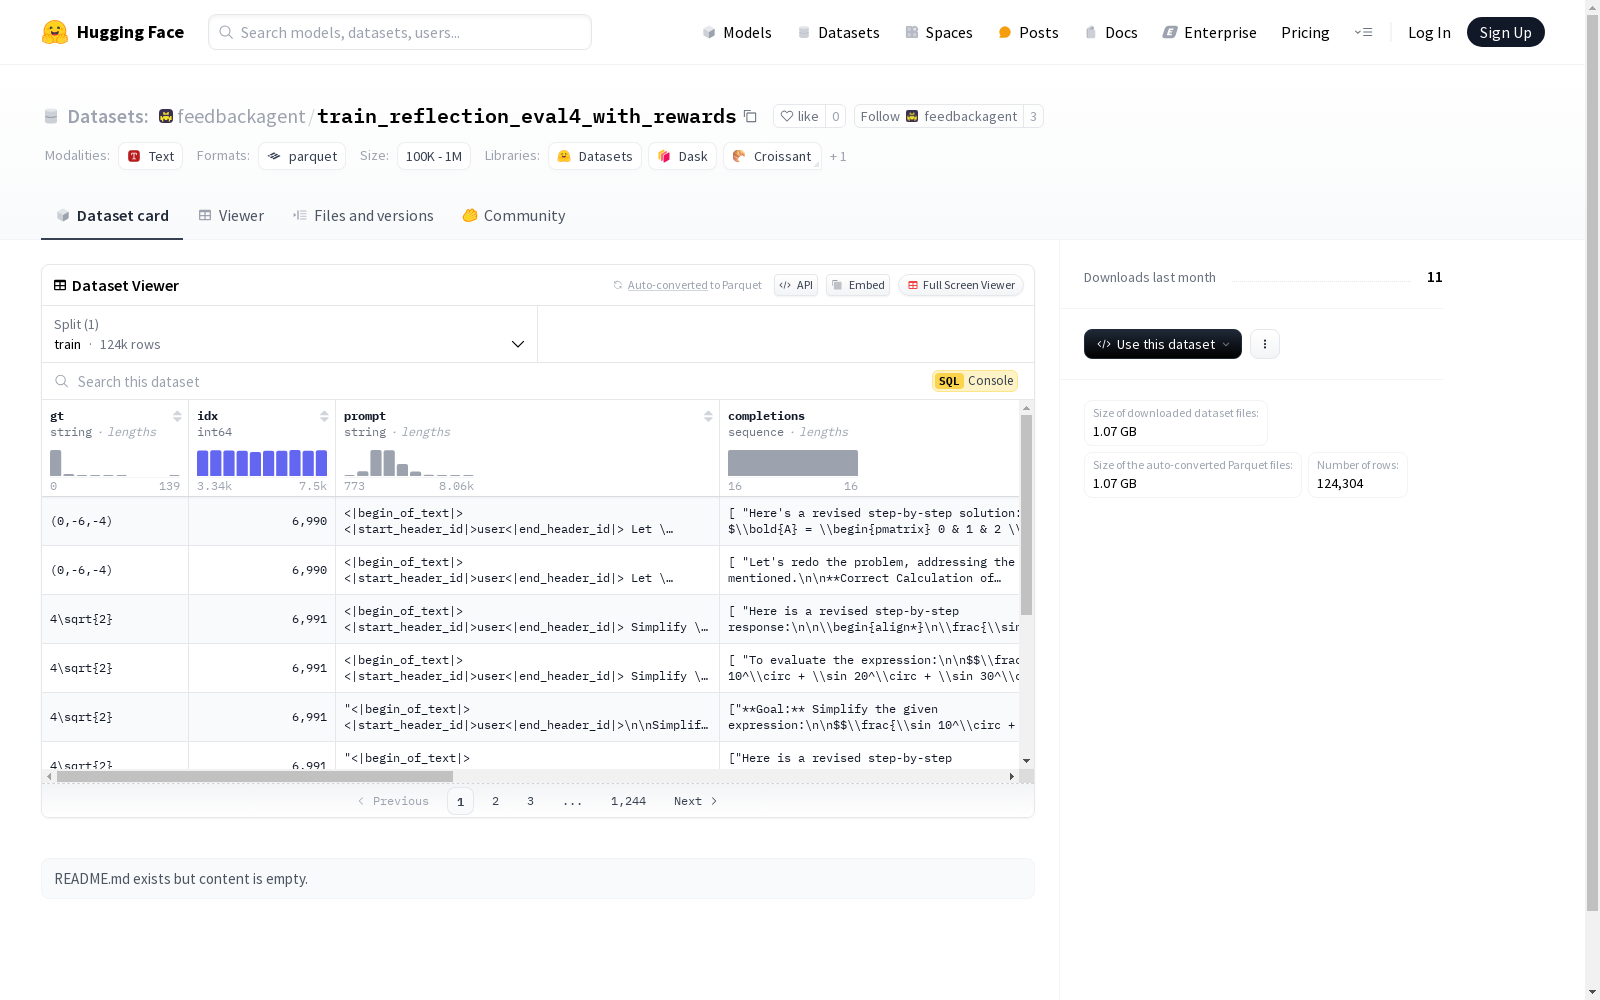Open Files and versions tab

(363, 215)
